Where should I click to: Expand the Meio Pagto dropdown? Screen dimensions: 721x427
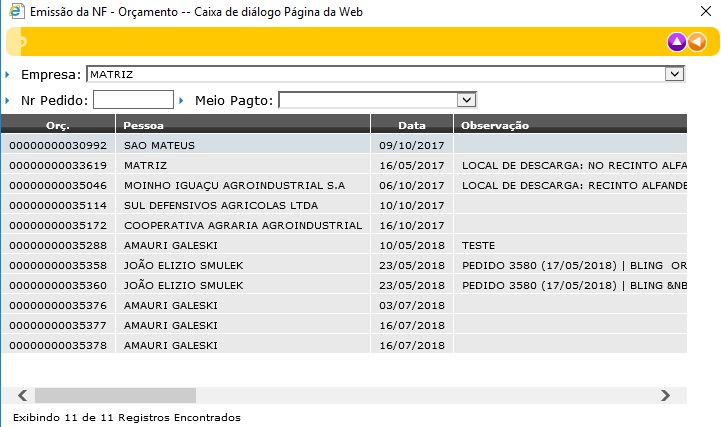[x=465, y=100]
